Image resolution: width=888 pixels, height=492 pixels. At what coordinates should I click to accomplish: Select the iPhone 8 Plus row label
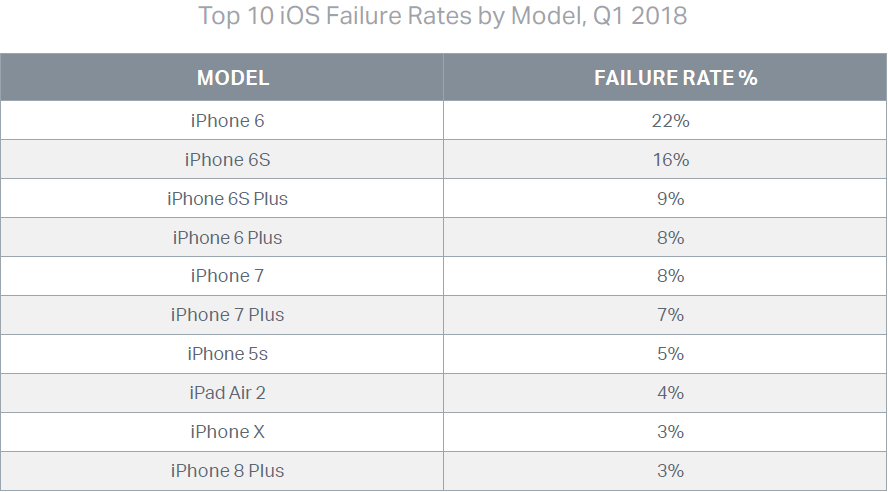[227, 471]
